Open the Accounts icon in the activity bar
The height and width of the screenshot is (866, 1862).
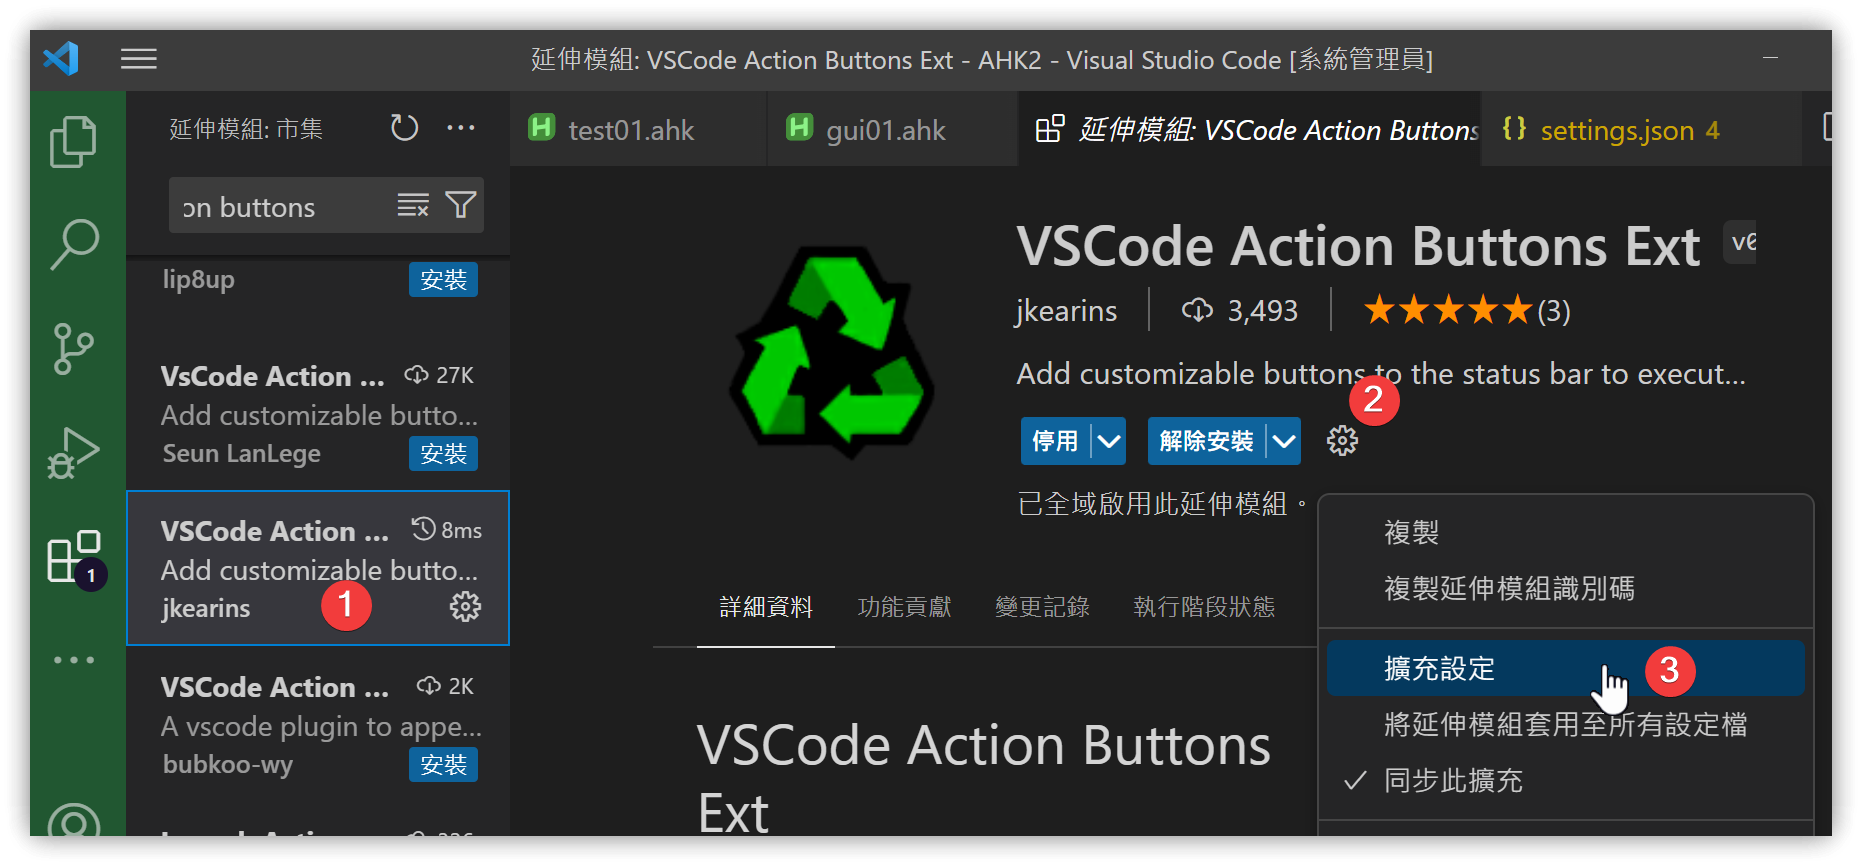coord(73,820)
